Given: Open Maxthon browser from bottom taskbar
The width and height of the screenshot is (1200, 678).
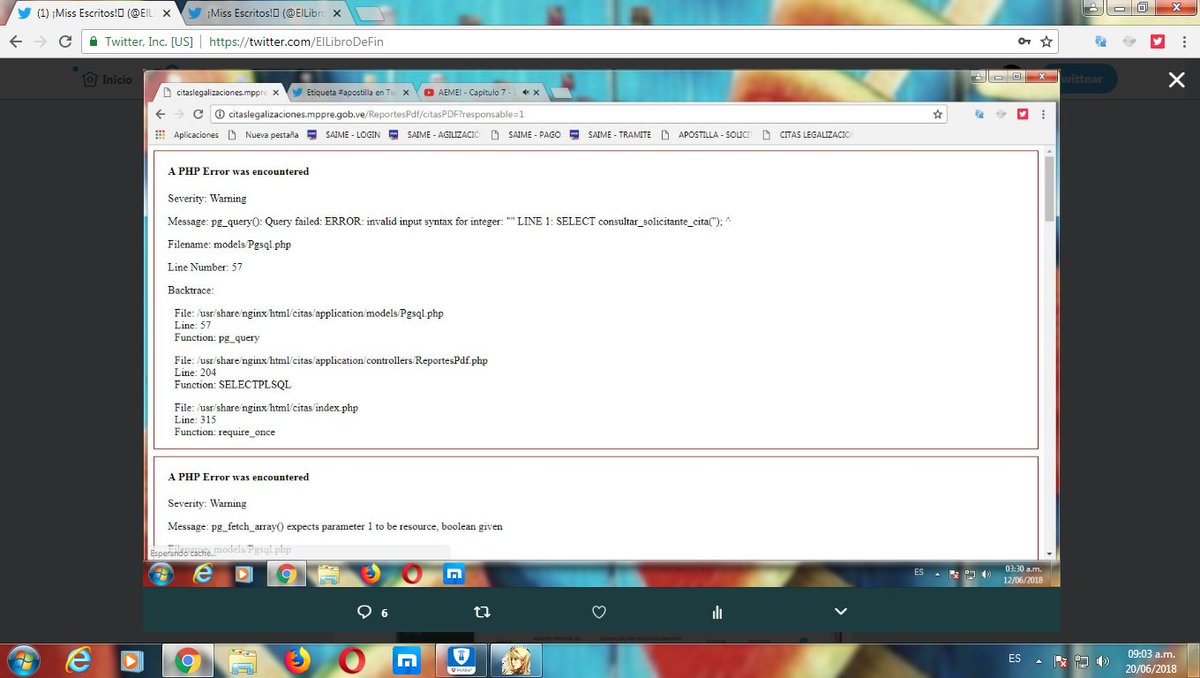Looking at the screenshot, I should tap(406, 660).
